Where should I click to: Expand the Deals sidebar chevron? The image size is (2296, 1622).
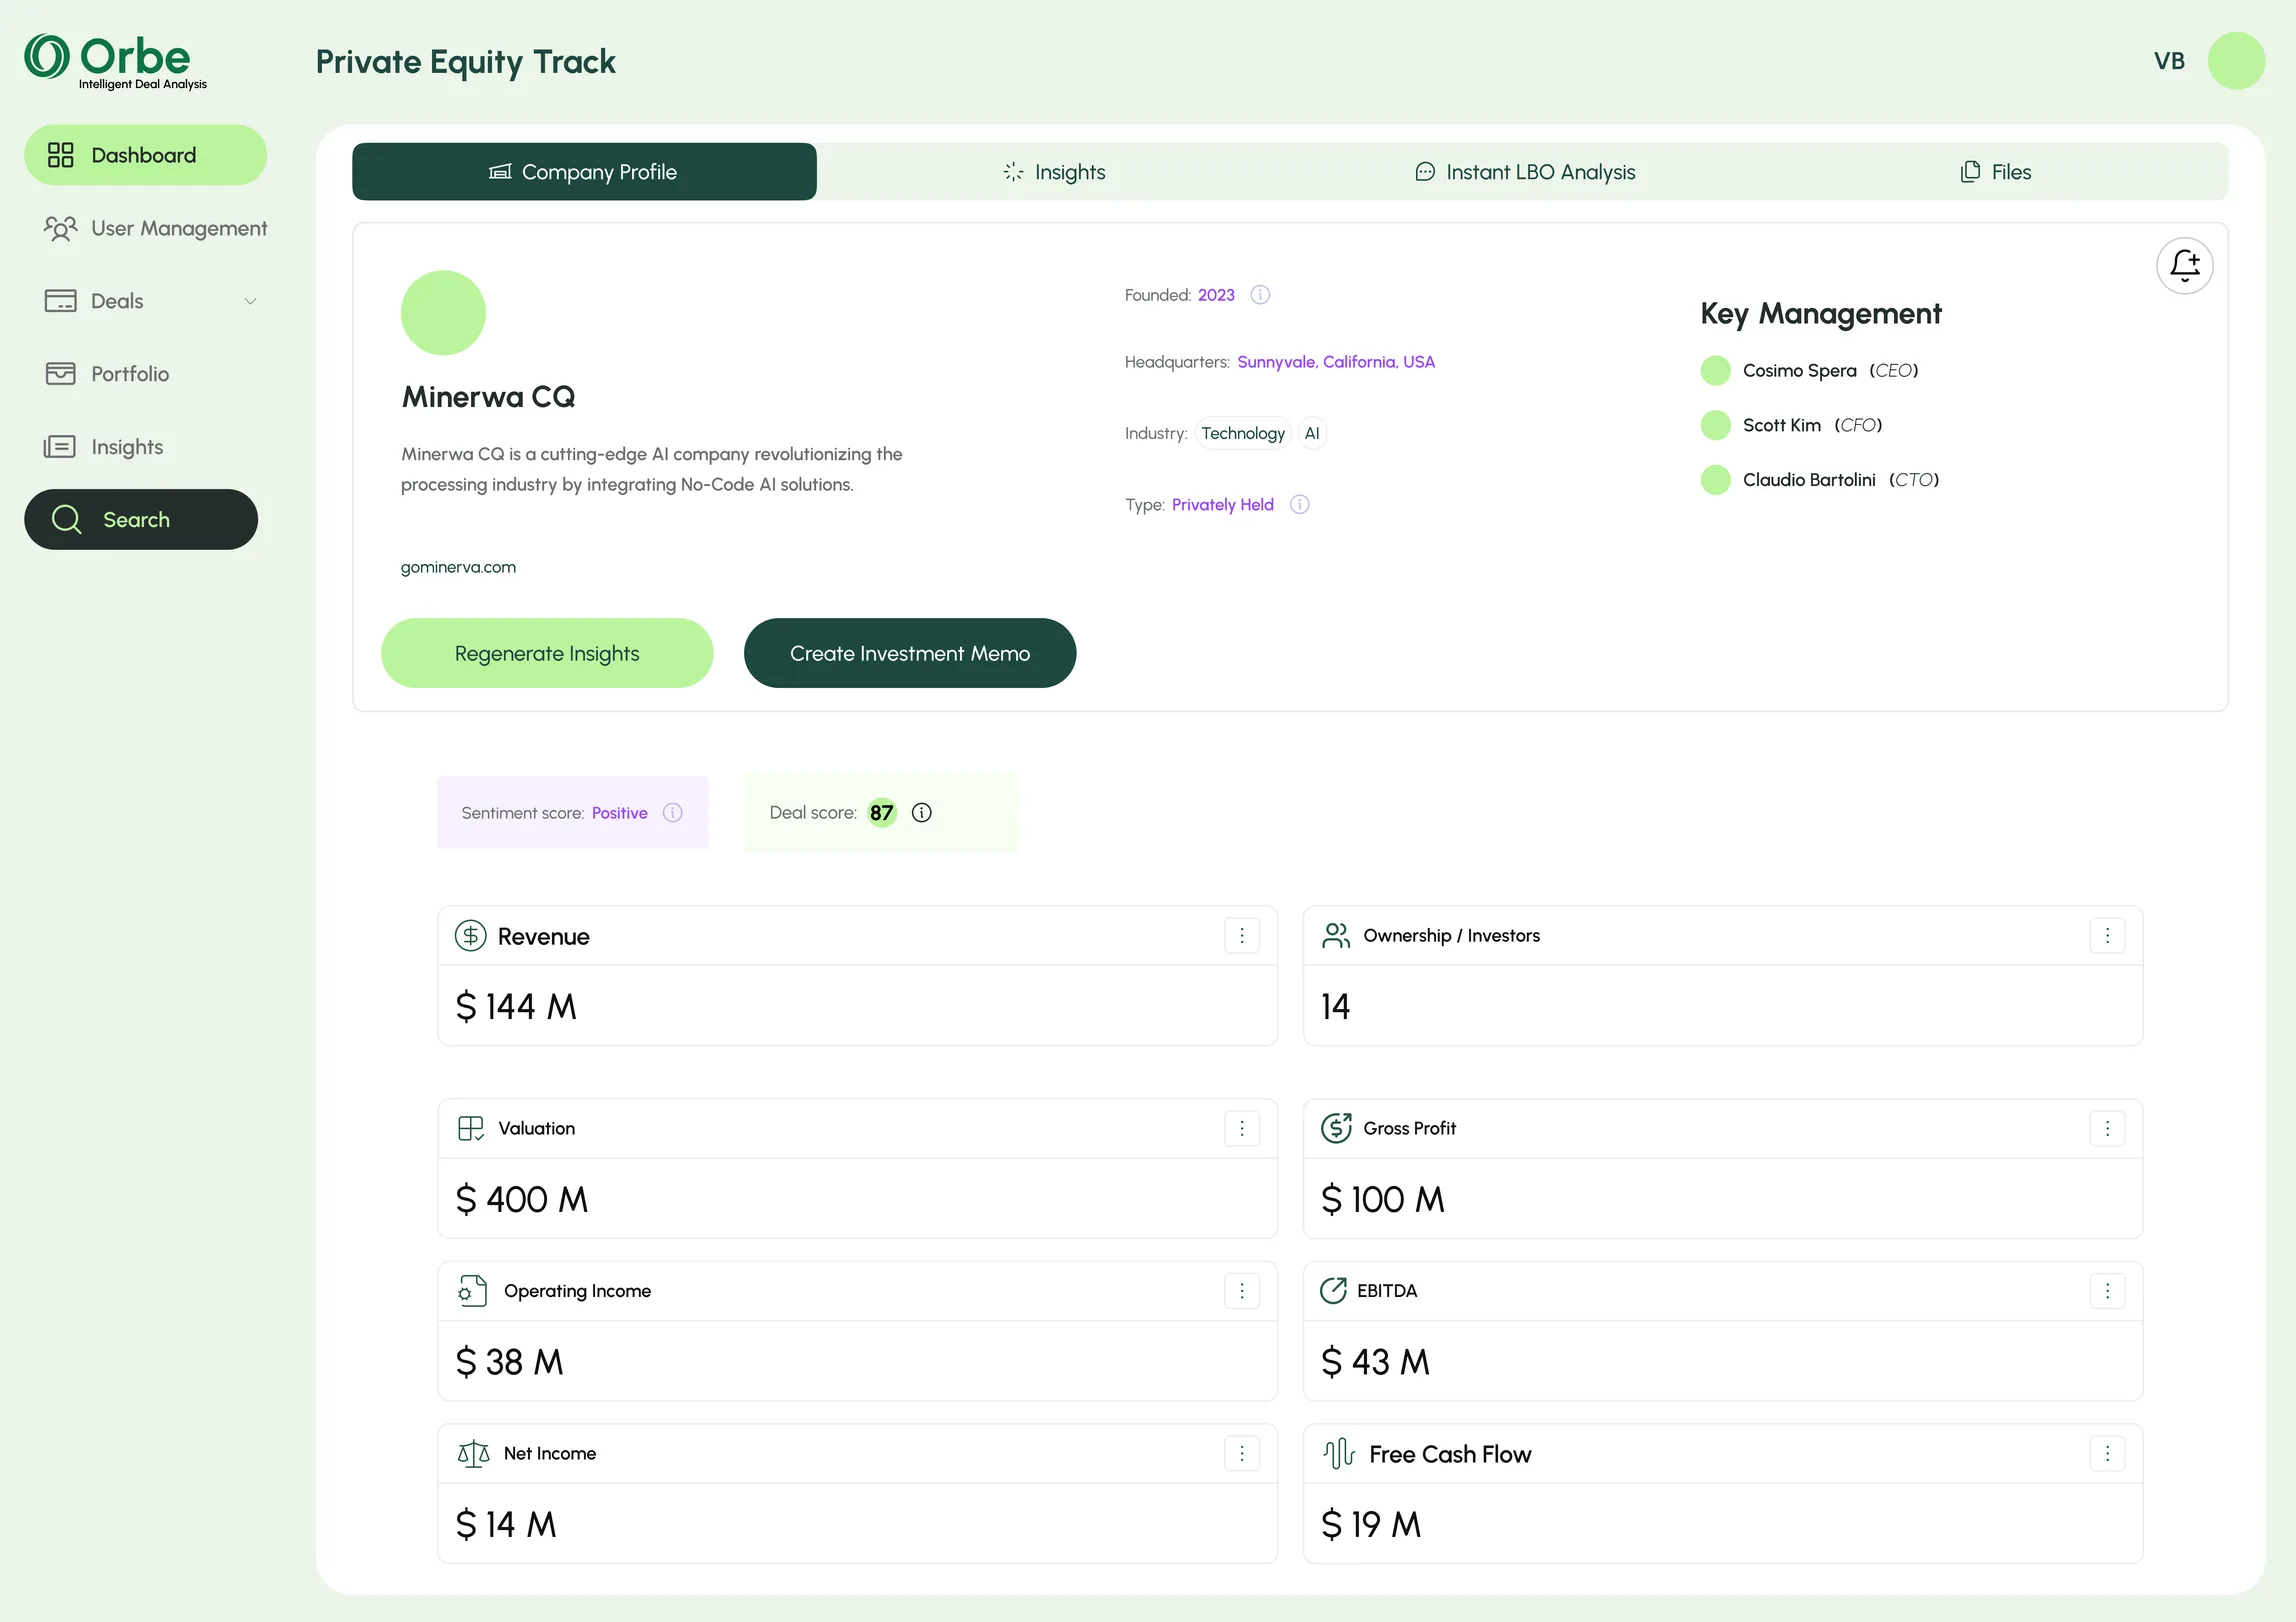[x=250, y=301]
